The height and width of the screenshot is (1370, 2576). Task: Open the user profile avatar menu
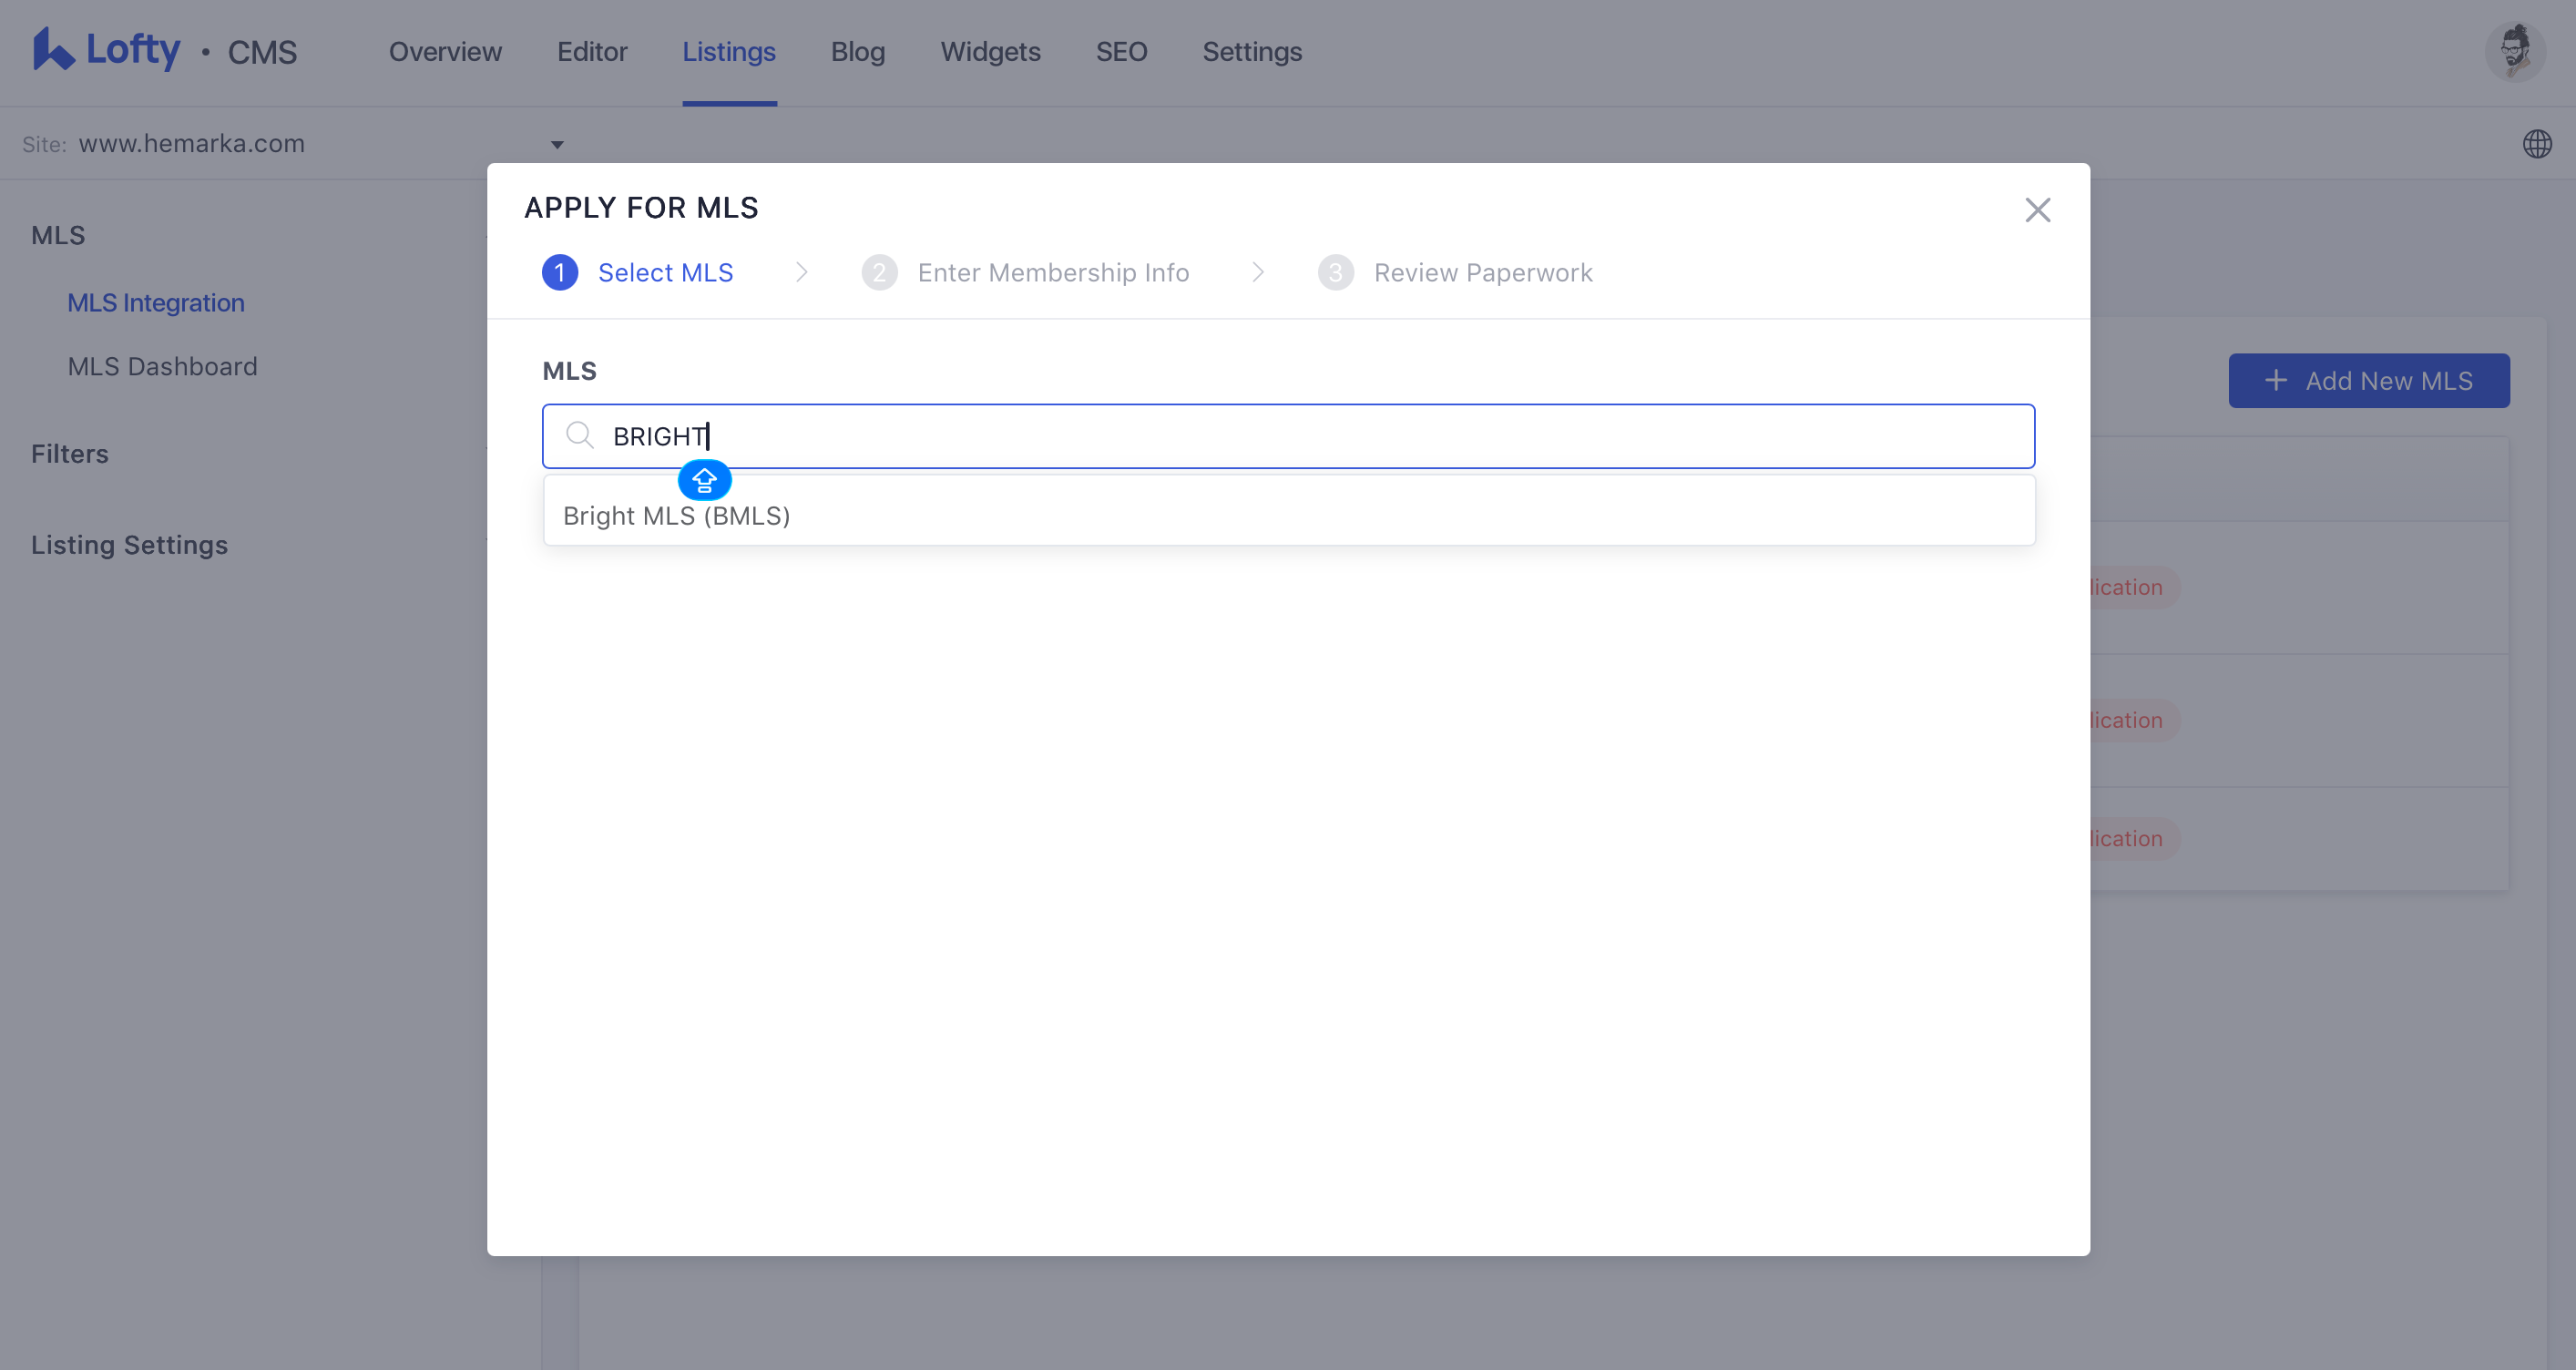coord(2515,51)
